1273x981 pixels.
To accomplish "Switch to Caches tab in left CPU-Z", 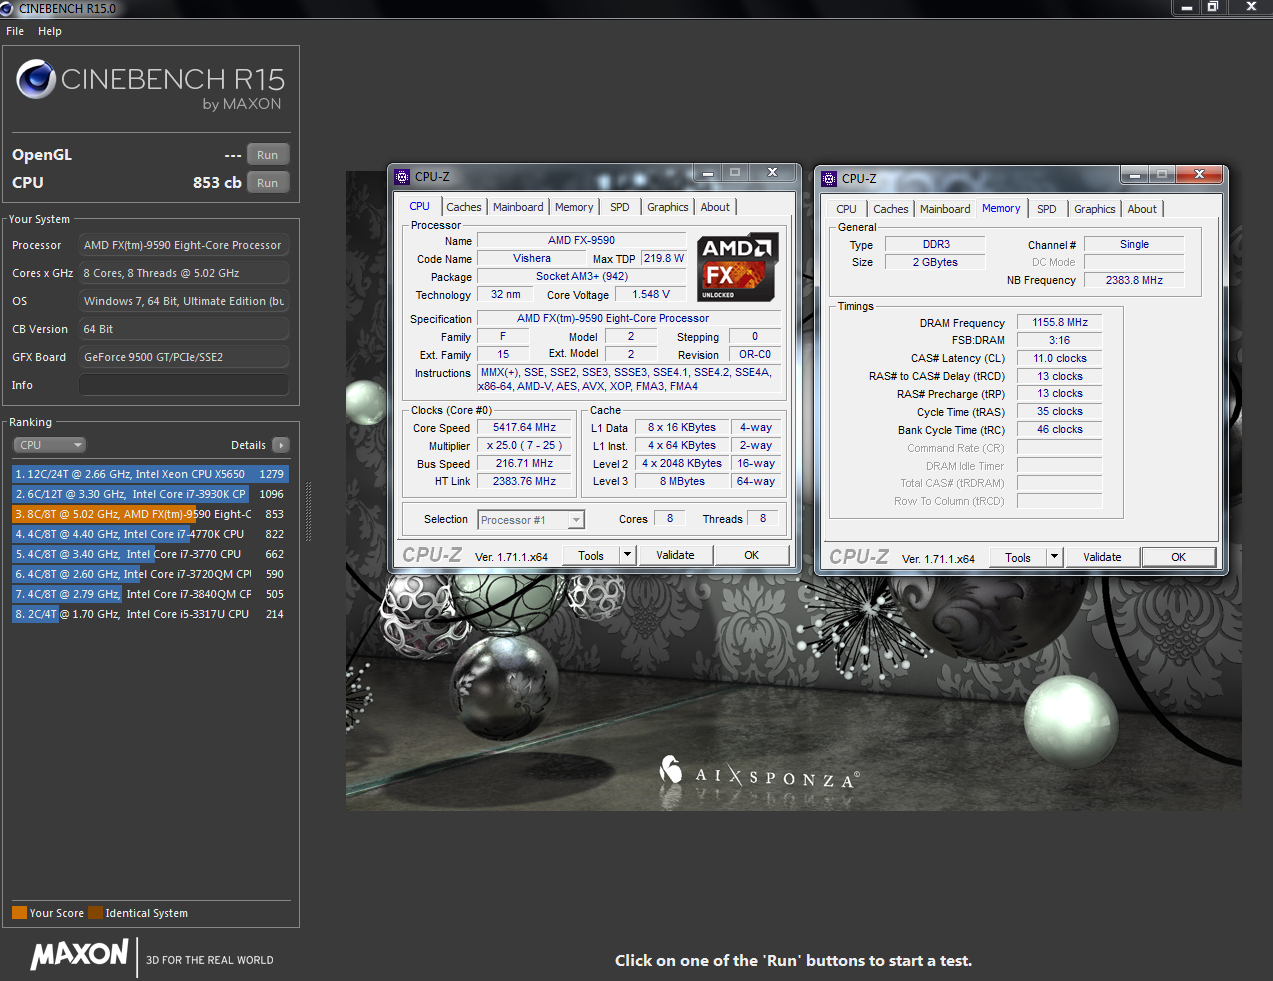I will 464,207.
